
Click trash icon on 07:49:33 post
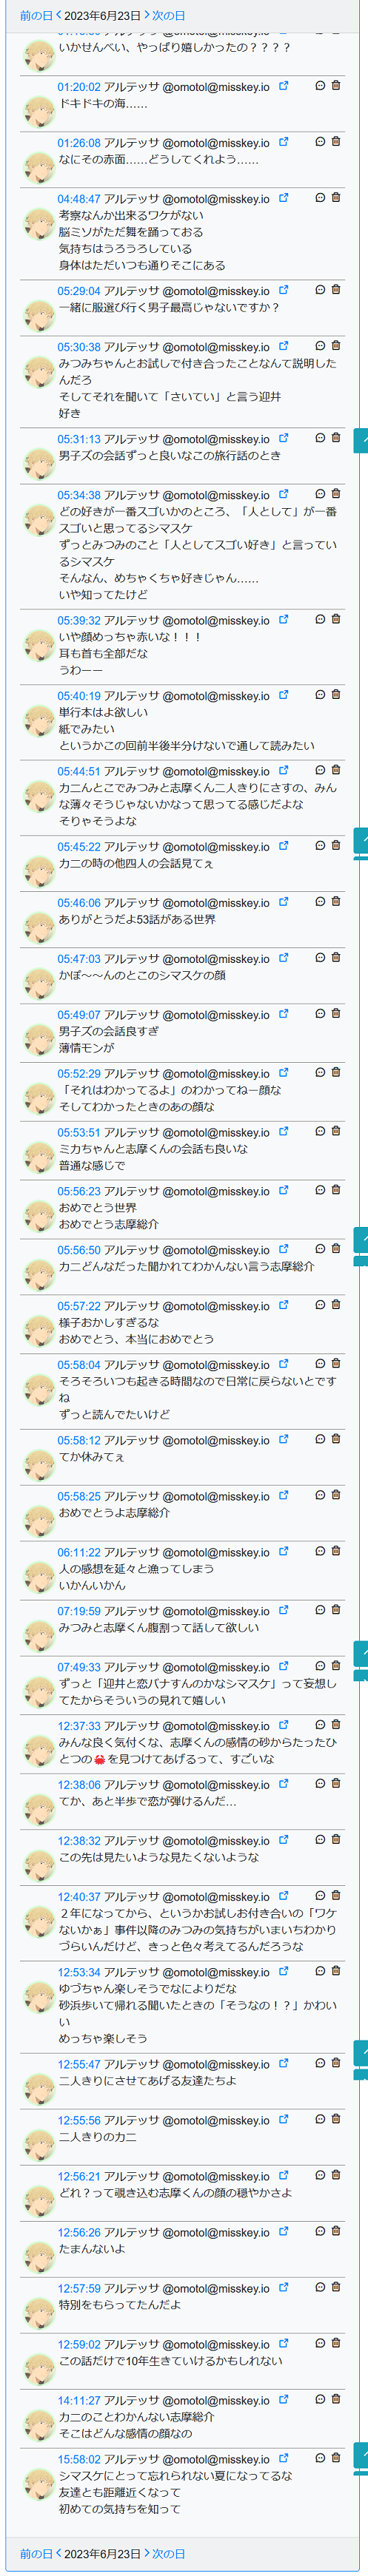point(335,1666)
